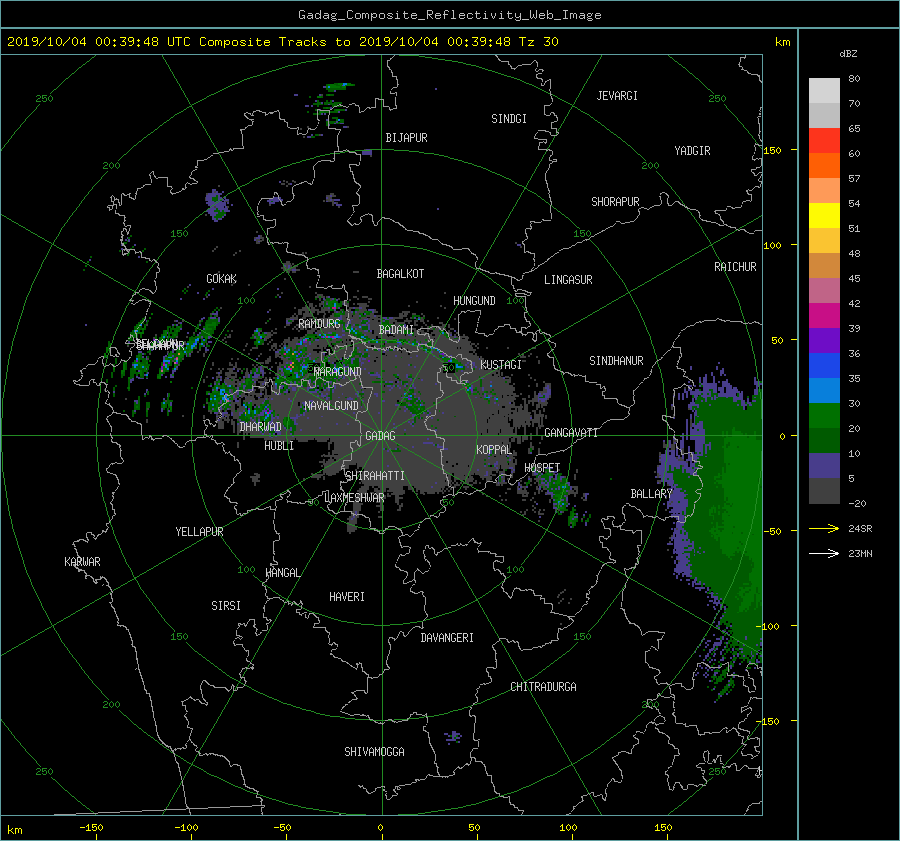Select the blue 35 dBZ color swatch
Image resolution: width=900 pixels, height=841 pixels.
824,365
